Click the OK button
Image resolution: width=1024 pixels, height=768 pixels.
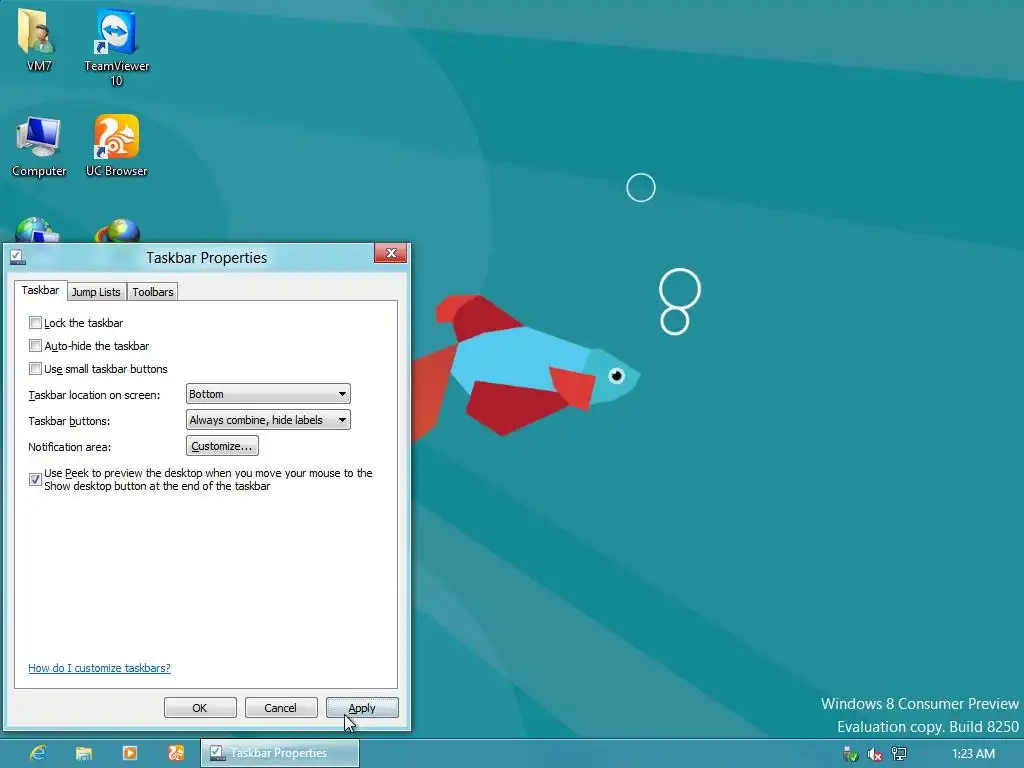coord(200,708)
